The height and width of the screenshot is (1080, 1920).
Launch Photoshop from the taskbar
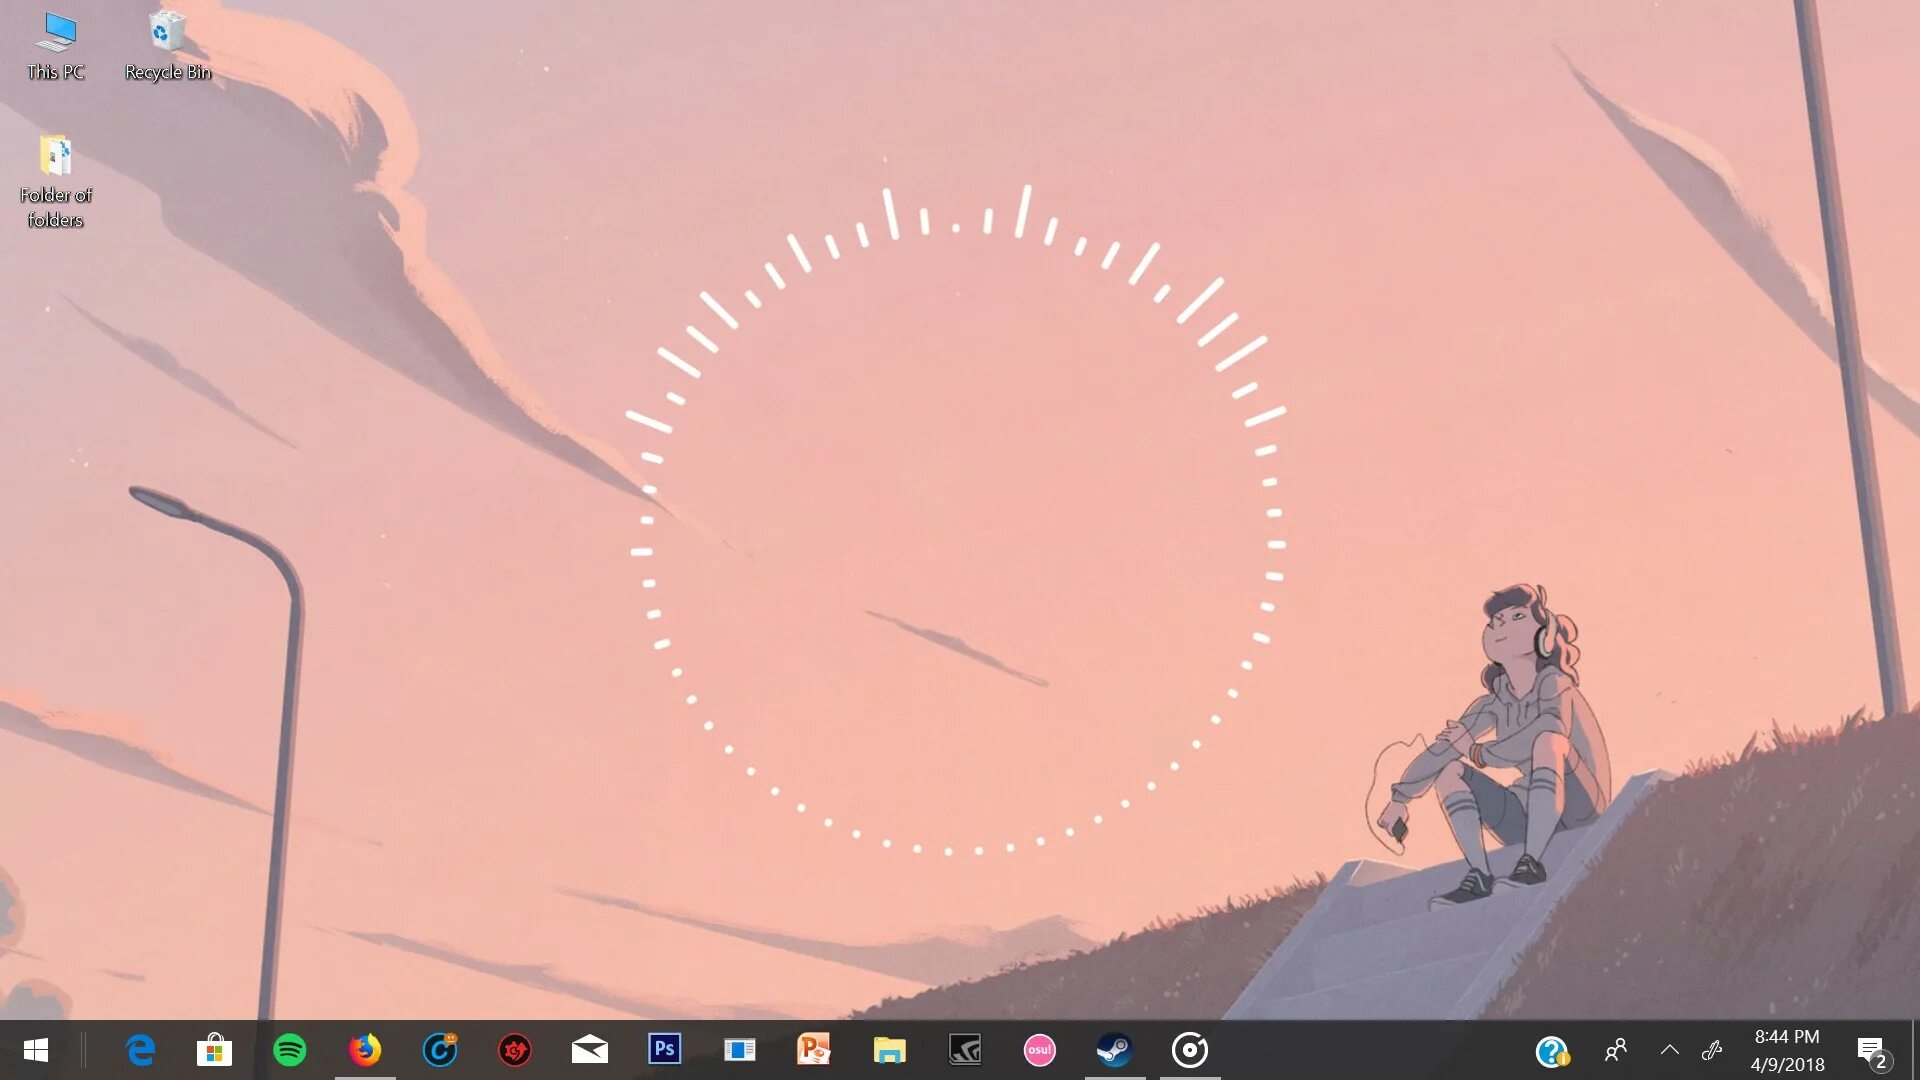[665, 1049]
